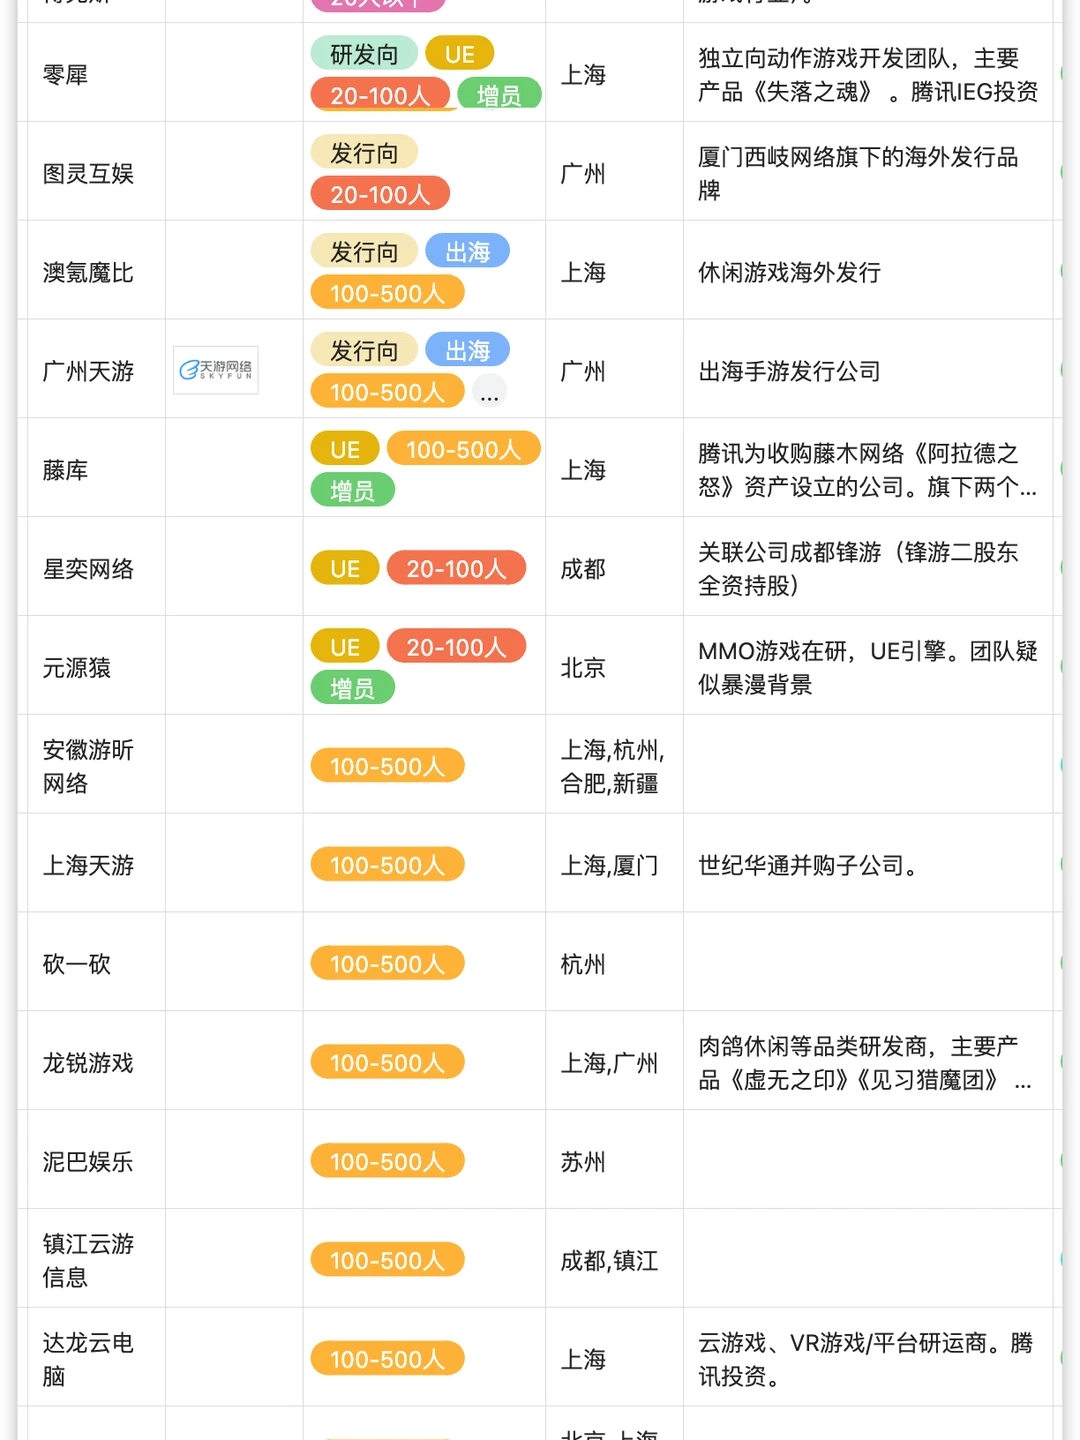The width and height of the screenshot is (1080, 1440).
Task: Click the UE tag in 星奕网络 row
Action: point(345,568)
